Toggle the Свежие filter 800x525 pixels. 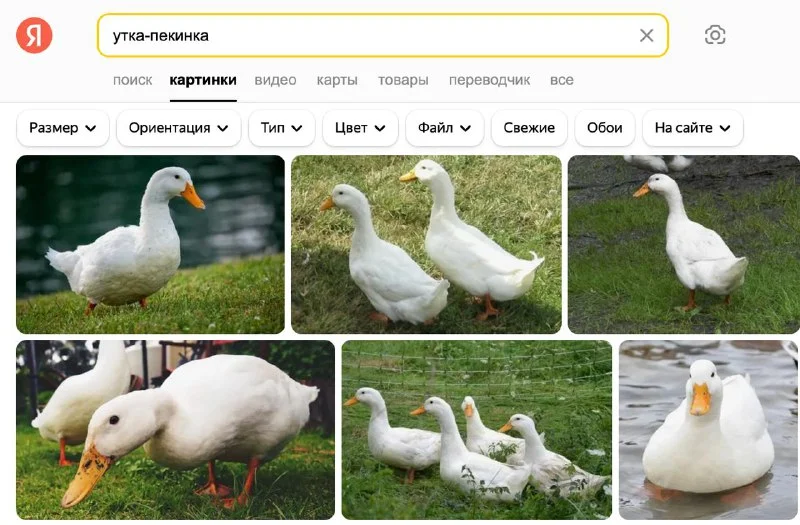coord(529,128)
